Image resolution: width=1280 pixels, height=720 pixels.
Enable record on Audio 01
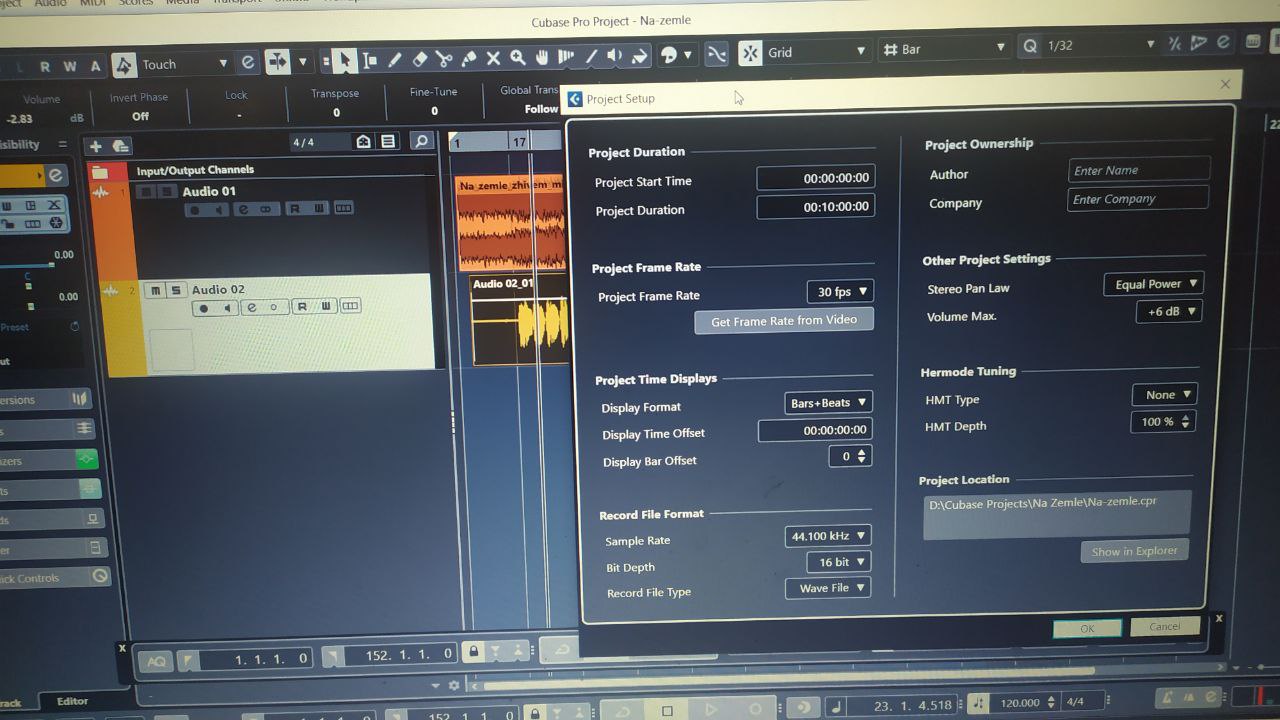194,210
